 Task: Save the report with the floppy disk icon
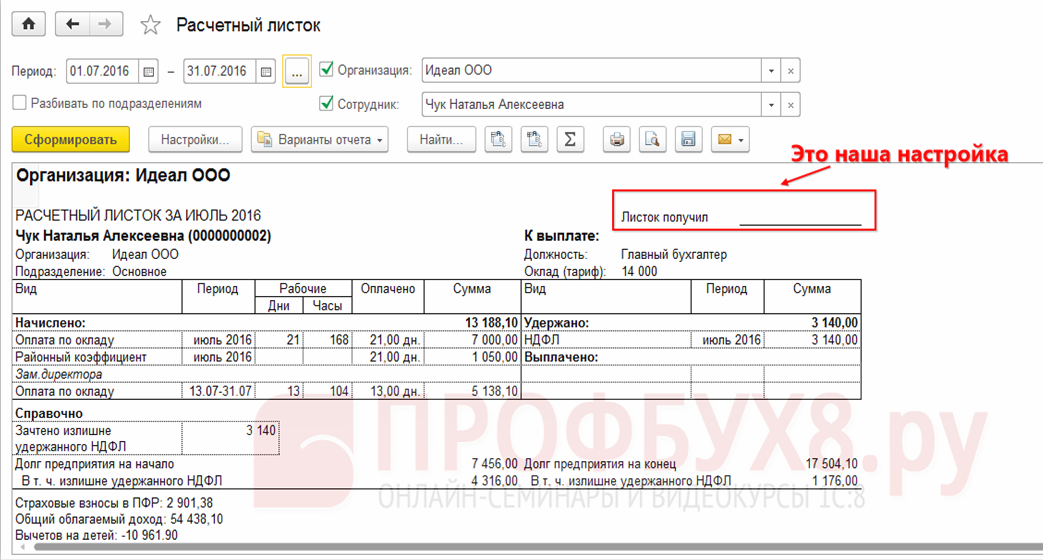tap(688, 140)
